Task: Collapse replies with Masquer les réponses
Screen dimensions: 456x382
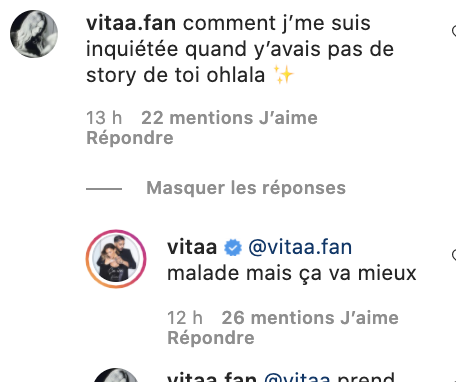Action: coord(246,188)
